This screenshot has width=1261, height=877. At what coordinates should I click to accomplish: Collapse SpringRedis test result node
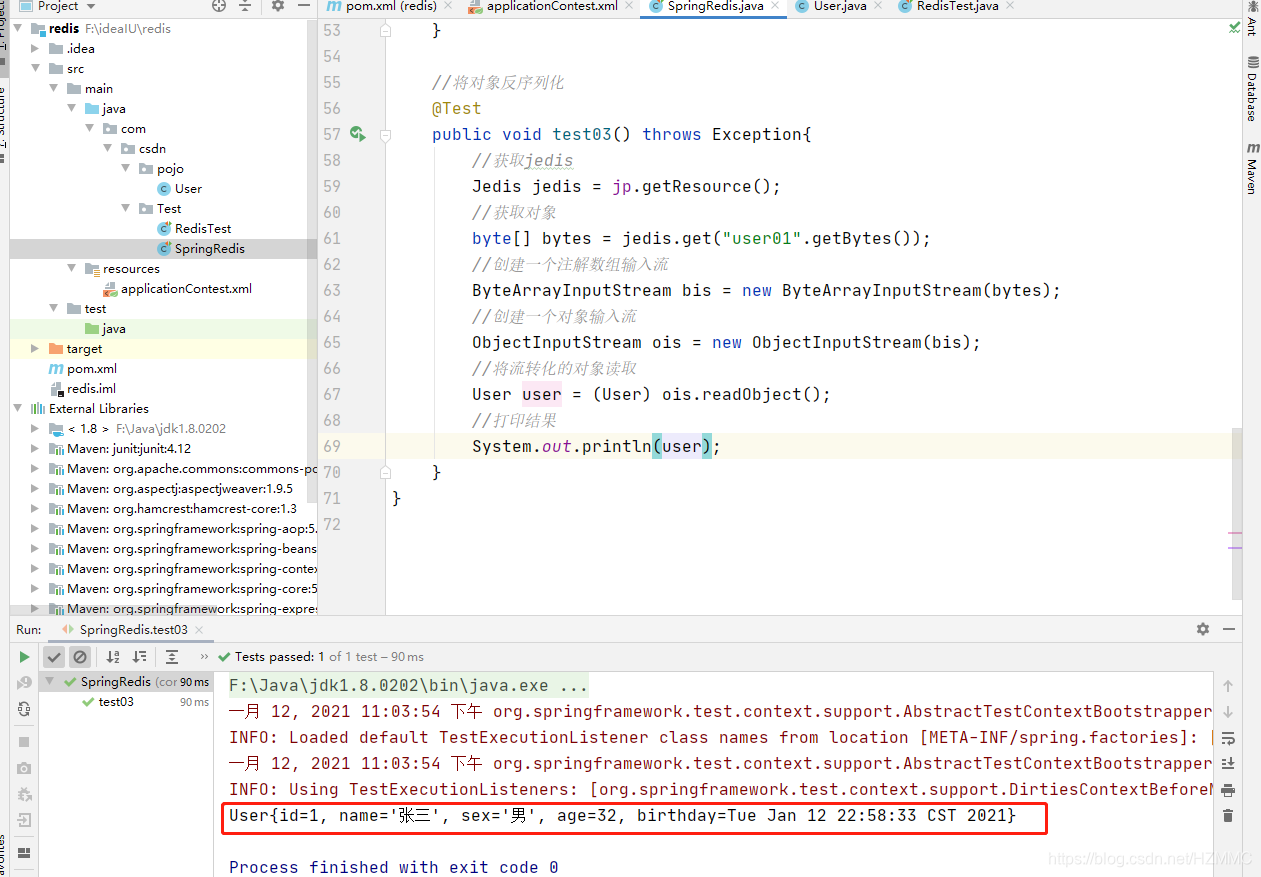point(52,682)
